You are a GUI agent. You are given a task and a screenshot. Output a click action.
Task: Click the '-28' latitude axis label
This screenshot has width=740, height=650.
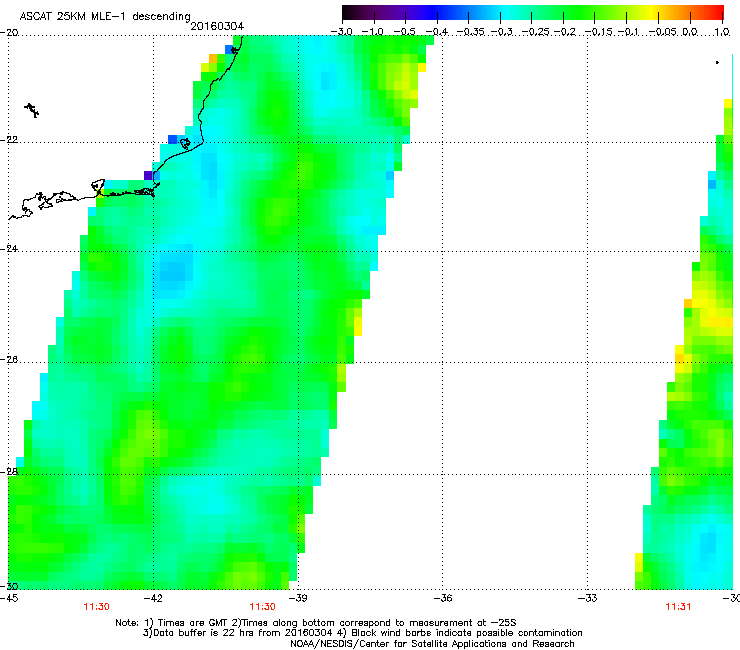tap(9, 472)
